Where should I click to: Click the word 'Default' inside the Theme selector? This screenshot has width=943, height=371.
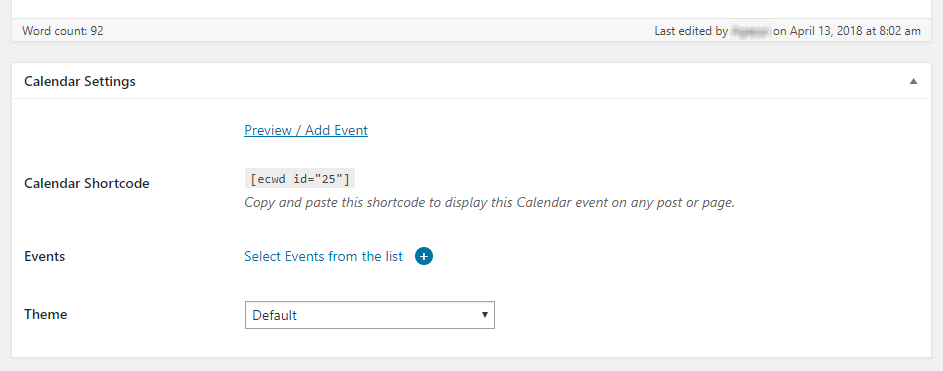pyautogui.click(x=275, y=315)
